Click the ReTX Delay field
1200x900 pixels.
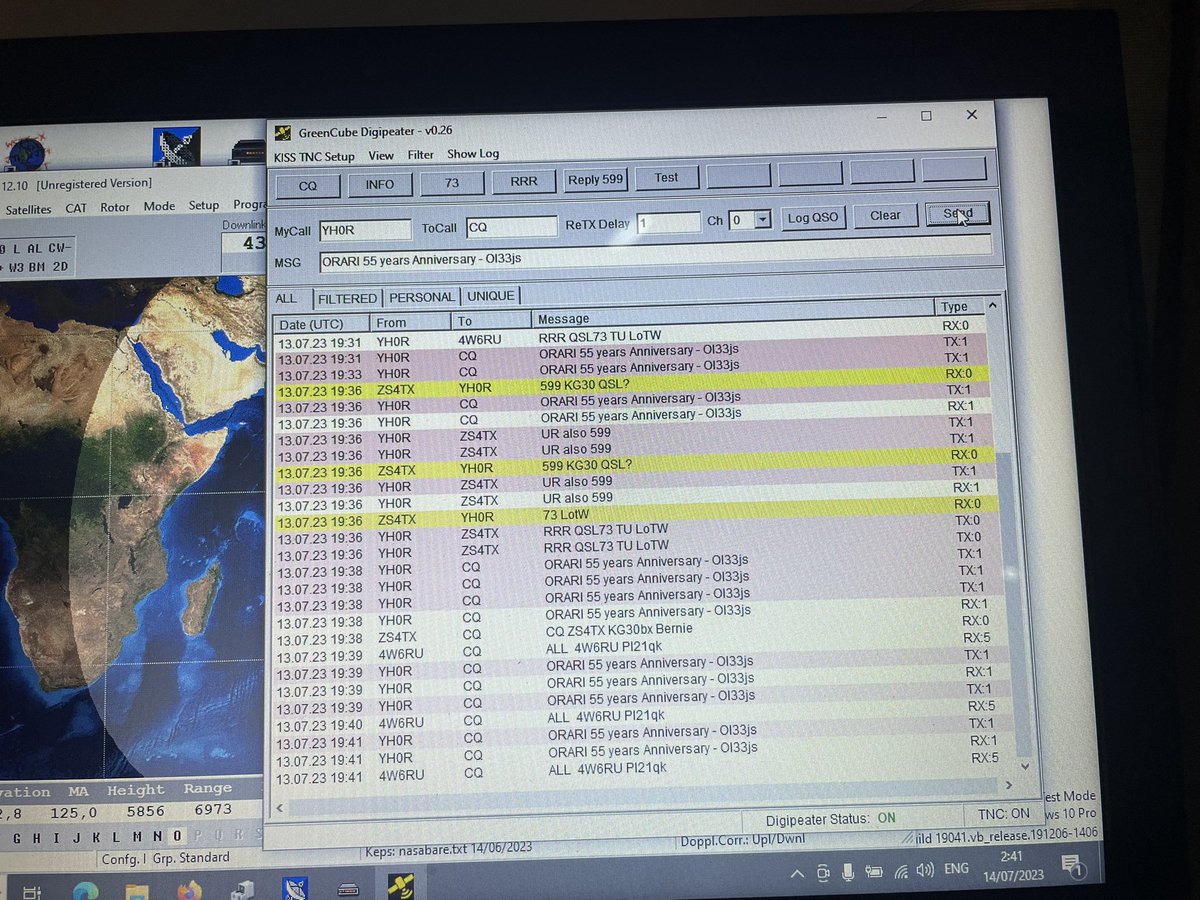pos(668,223)
